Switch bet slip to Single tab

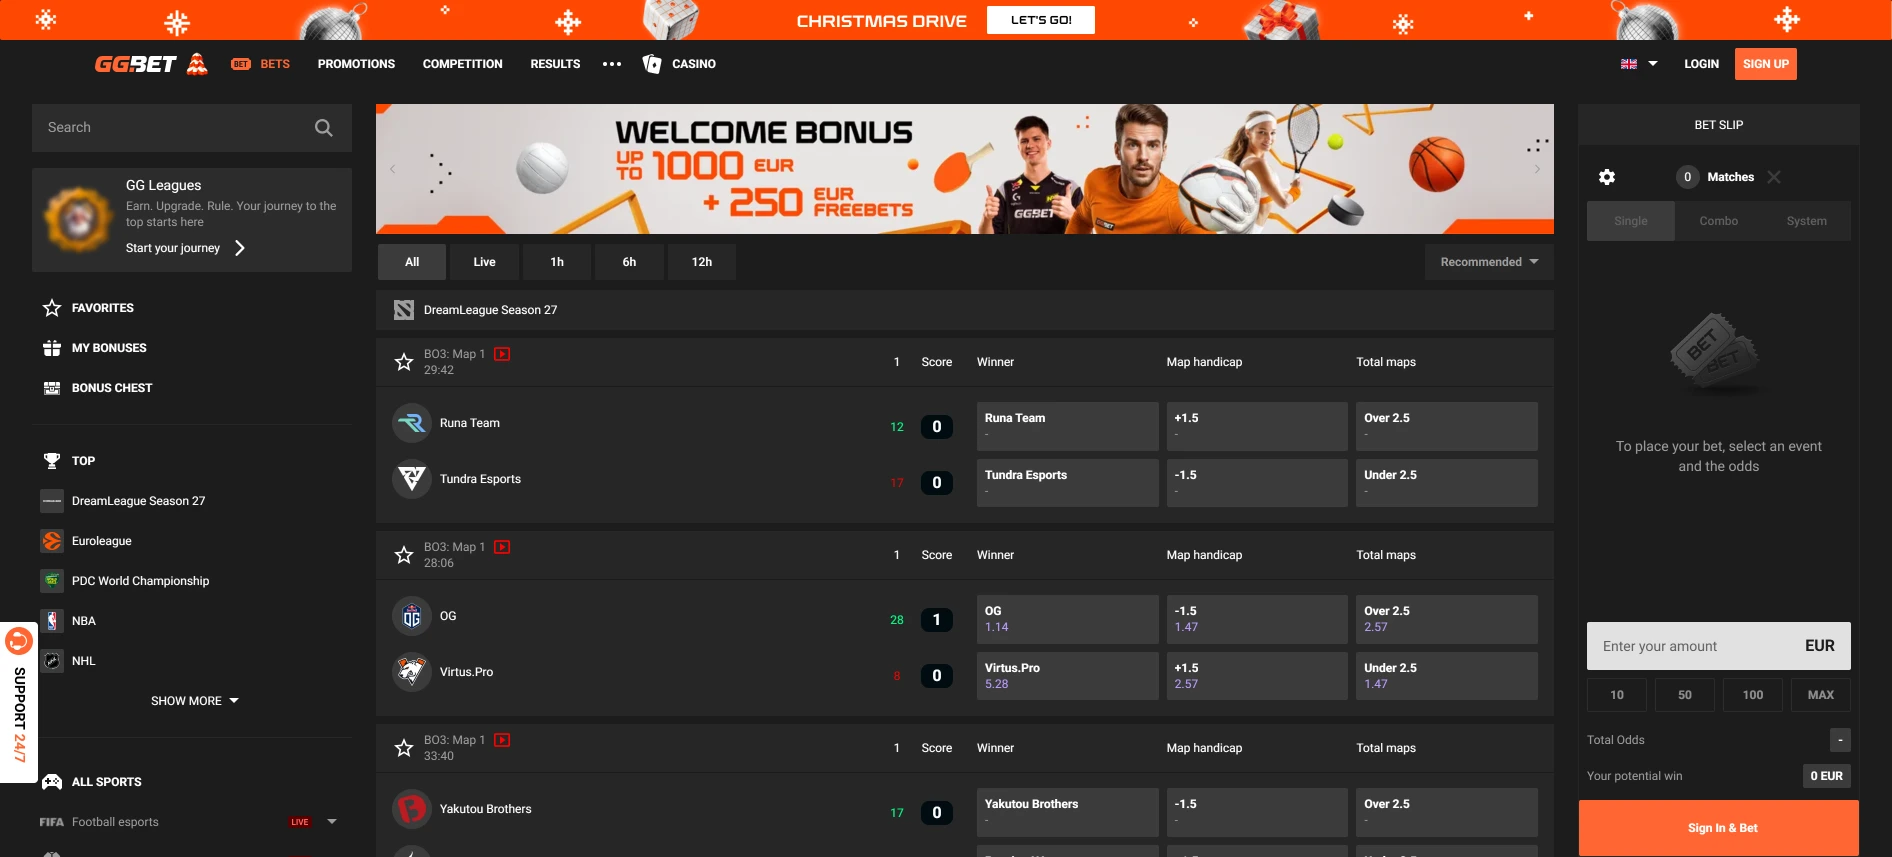[x=1631, y=221]
